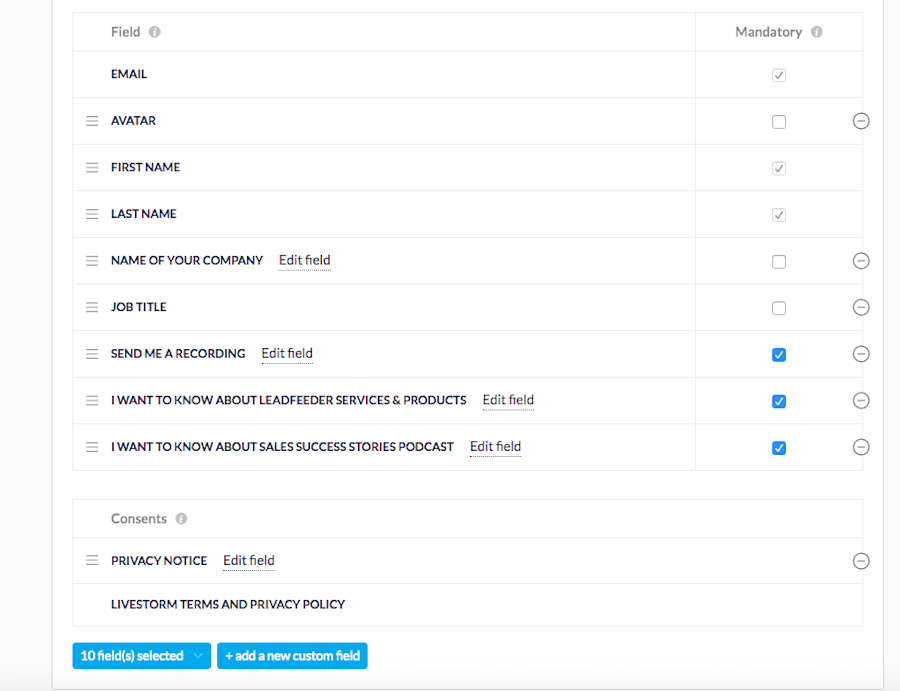Click the add a new custom field button
The width and height of the screenshot is (900, 691).
pyautogui.click(x=292, y=655)
